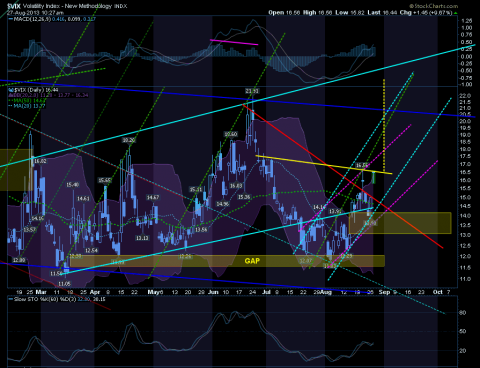Click the 11.0 value on price axis
Viewport: 480px width, 368px height.
click(465, 279)
